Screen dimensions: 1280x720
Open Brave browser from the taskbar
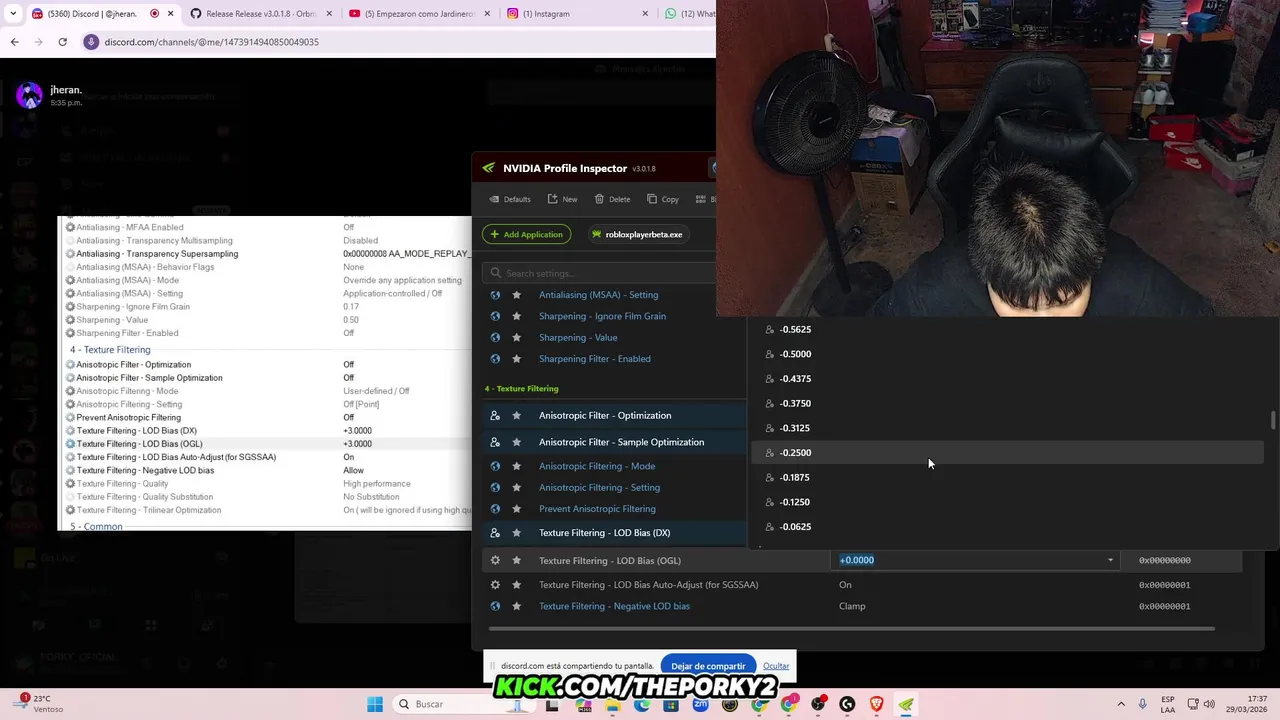click(877, 704)
